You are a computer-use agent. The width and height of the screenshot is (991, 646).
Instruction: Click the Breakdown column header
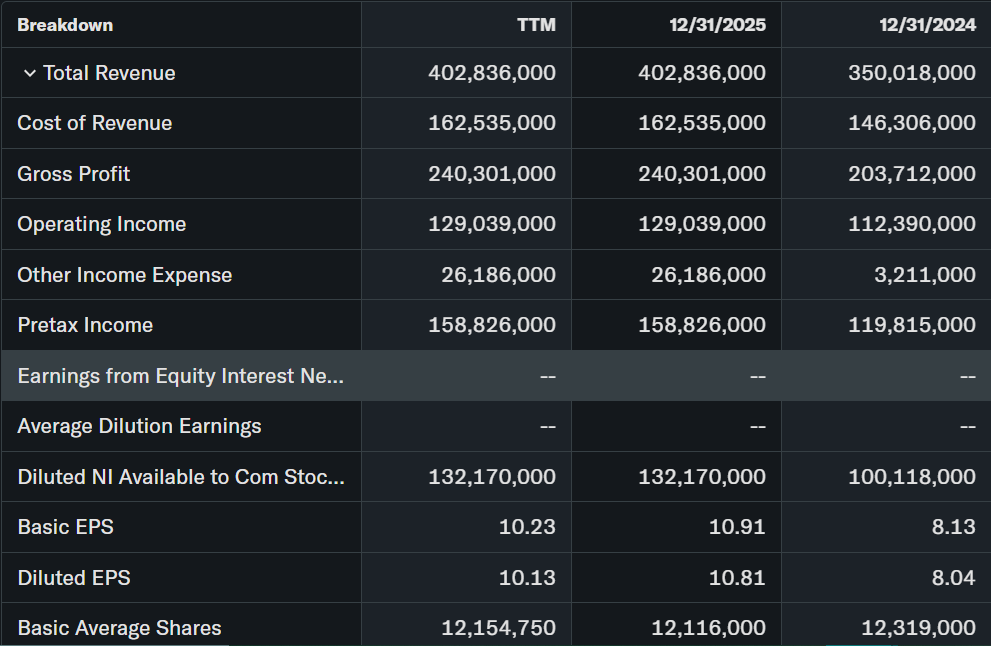click(65, 25)
